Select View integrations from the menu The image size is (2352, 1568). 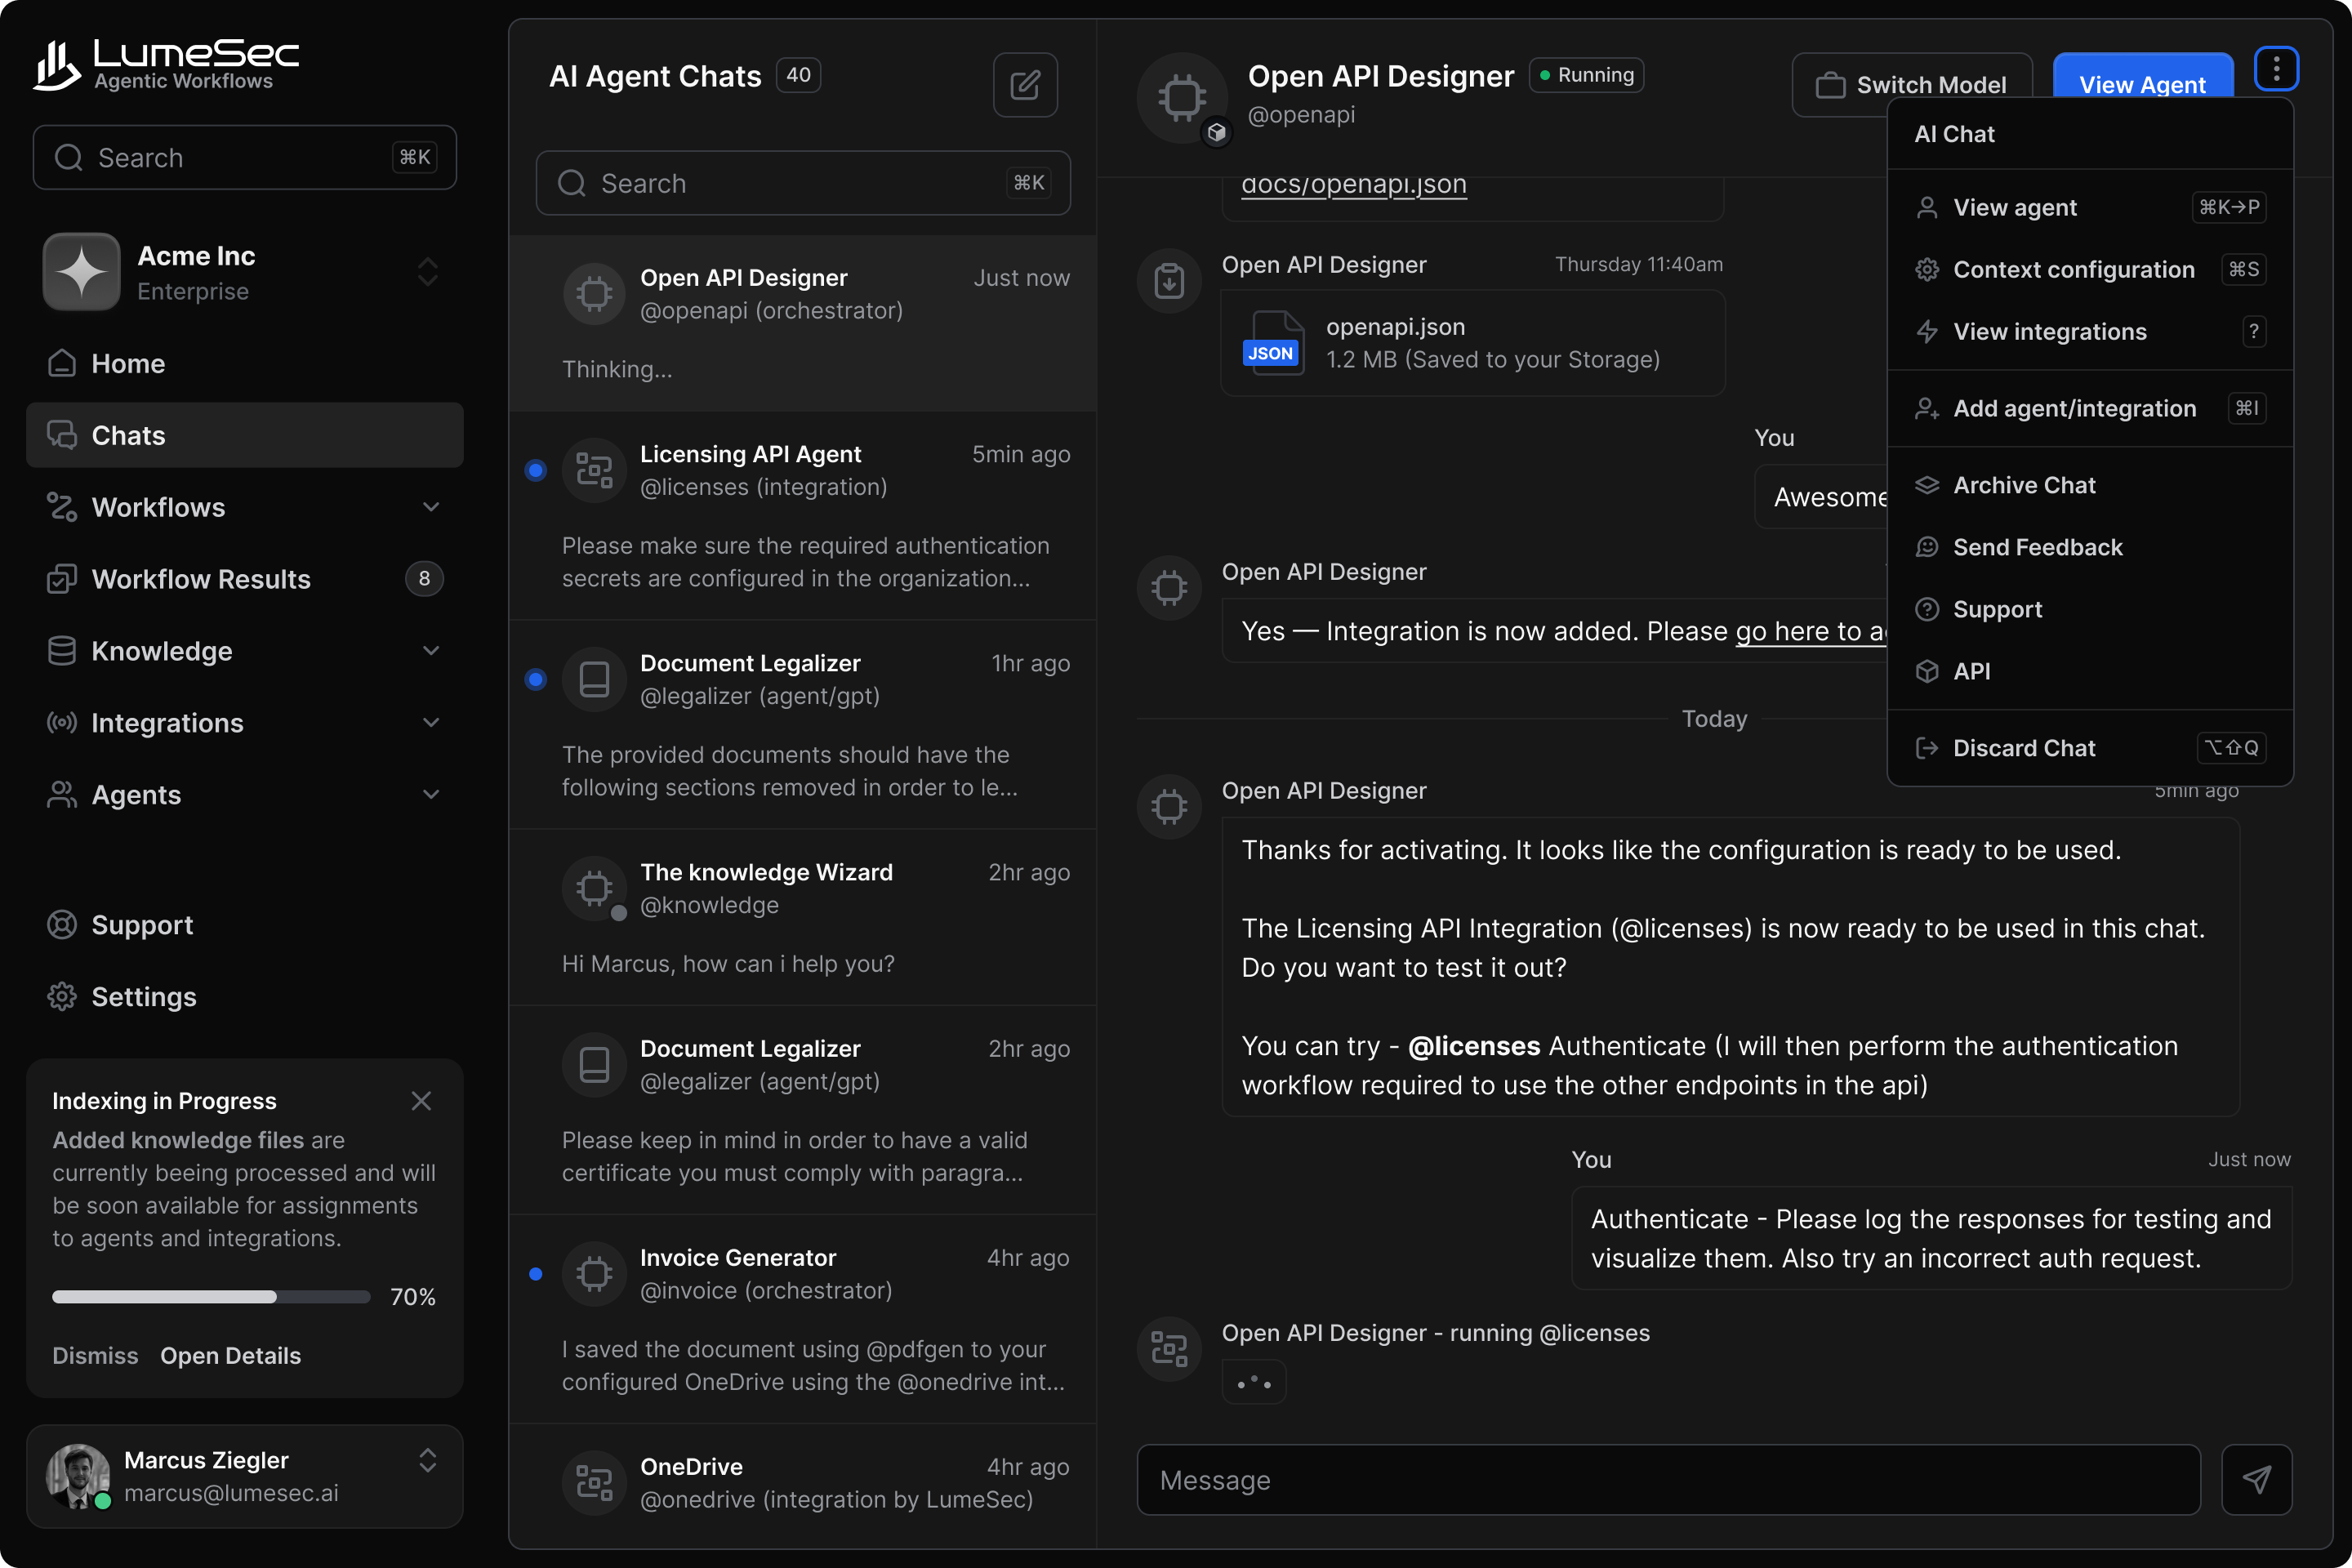point(2090,331)
